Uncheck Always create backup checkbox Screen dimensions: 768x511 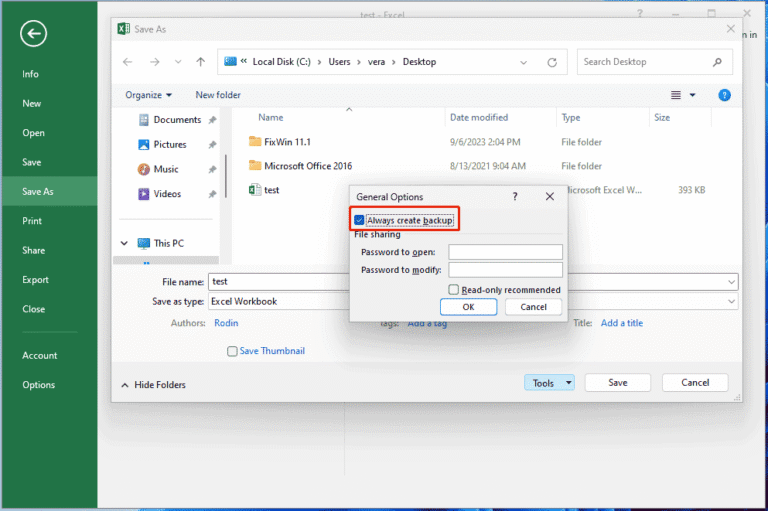pos(359,220)
